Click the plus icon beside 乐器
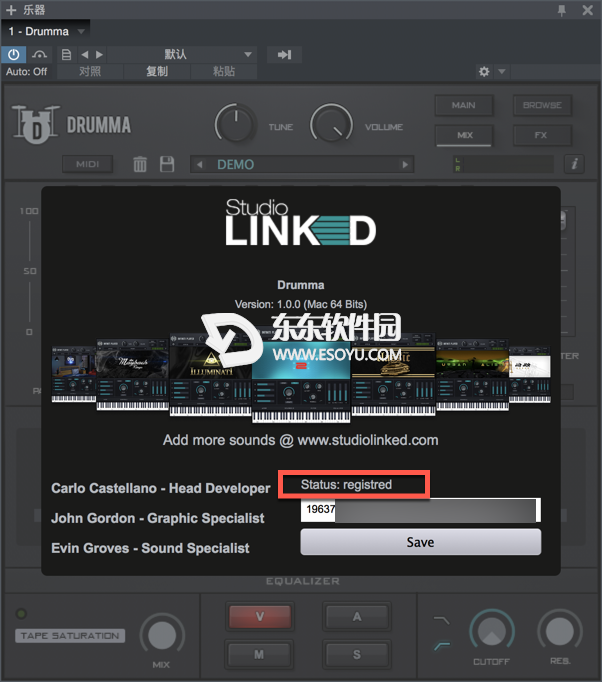Image resolution: width=602 pixels, height=682 pixels. tap(11, 10)
